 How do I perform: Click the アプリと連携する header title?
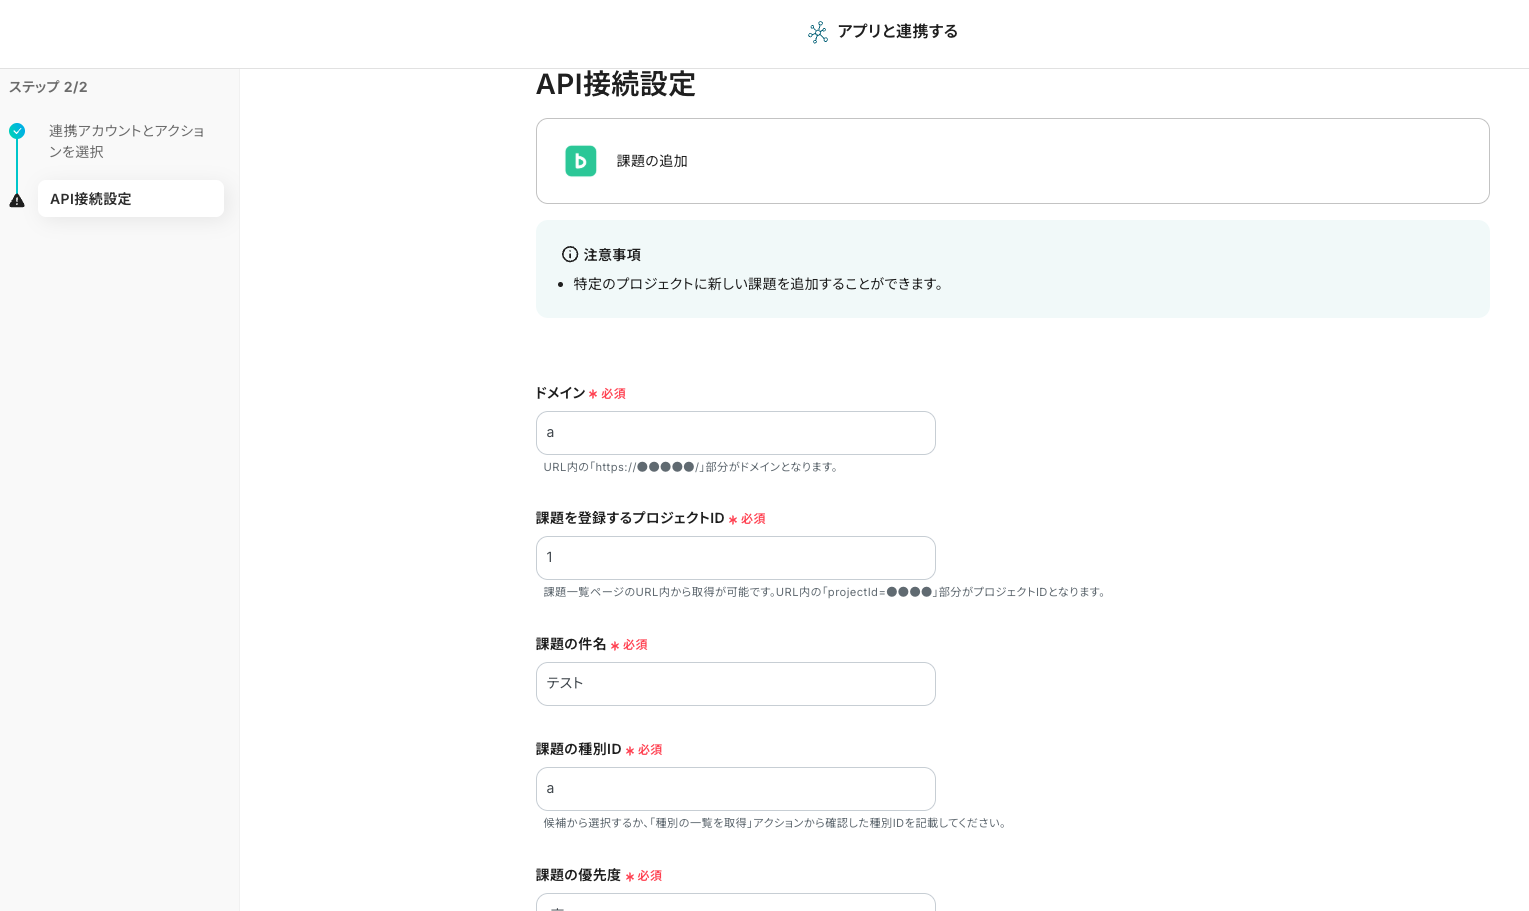[897, 32]
